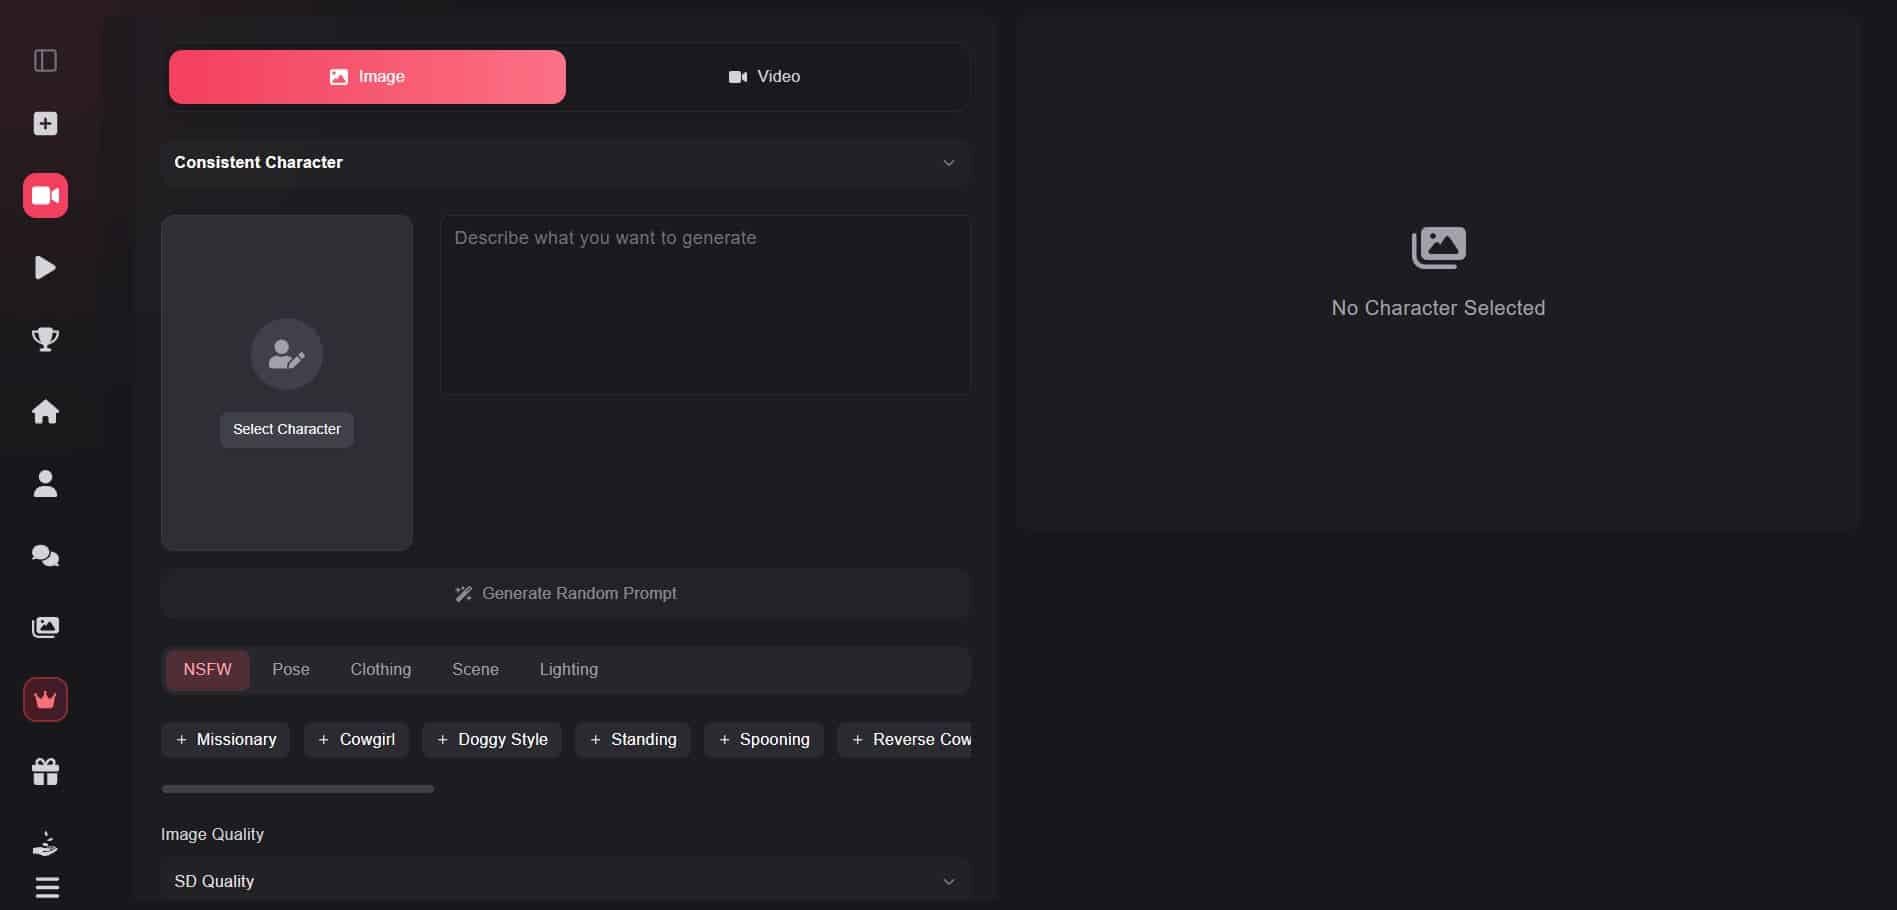Click Generate Random Prompt button
Image resolution: width=1897 pixels, height=910 pixels.
point(565,593)
